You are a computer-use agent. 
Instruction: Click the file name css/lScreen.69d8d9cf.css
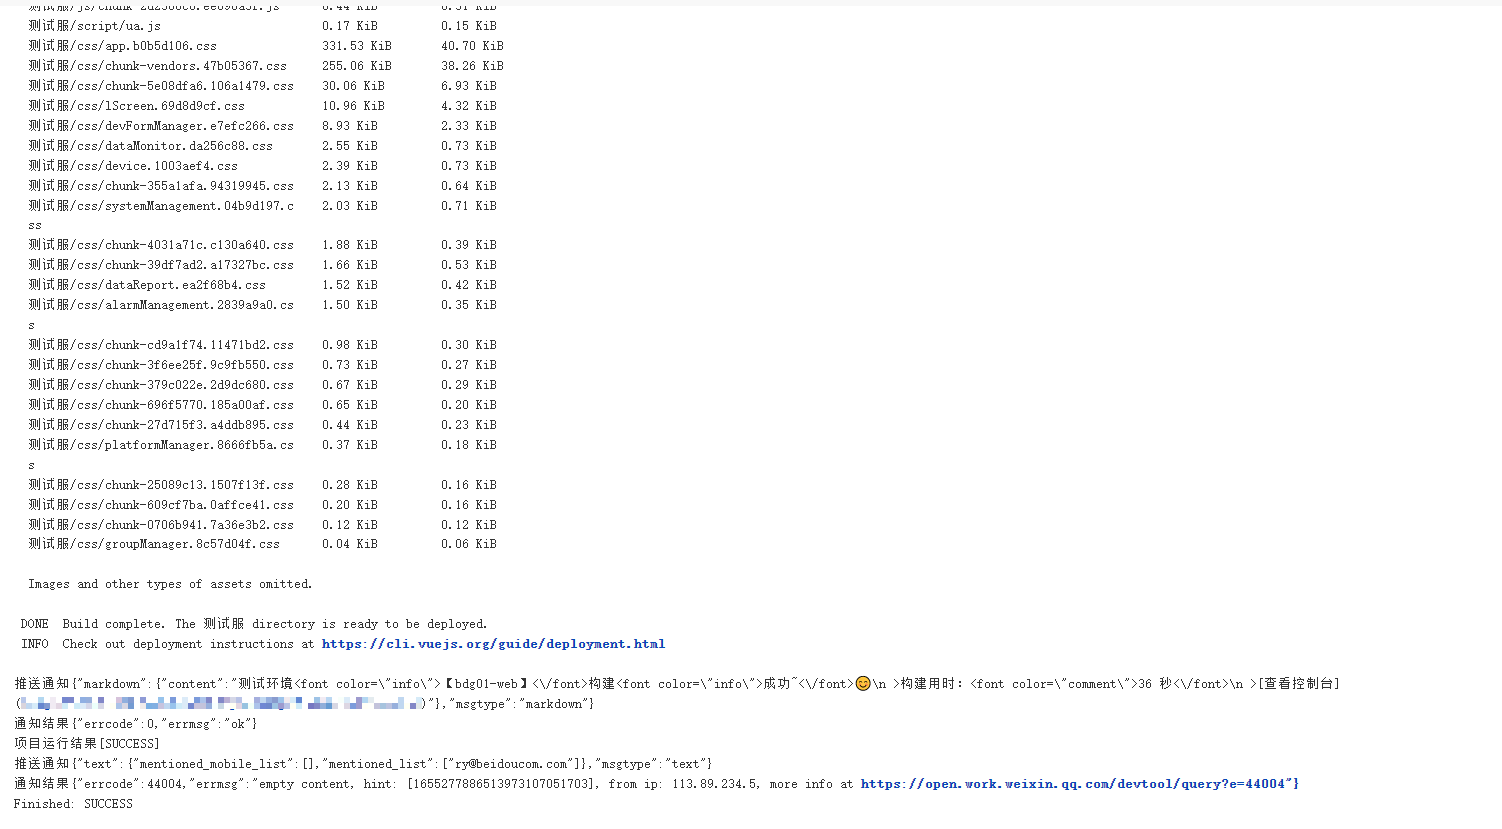pos(137,106)
